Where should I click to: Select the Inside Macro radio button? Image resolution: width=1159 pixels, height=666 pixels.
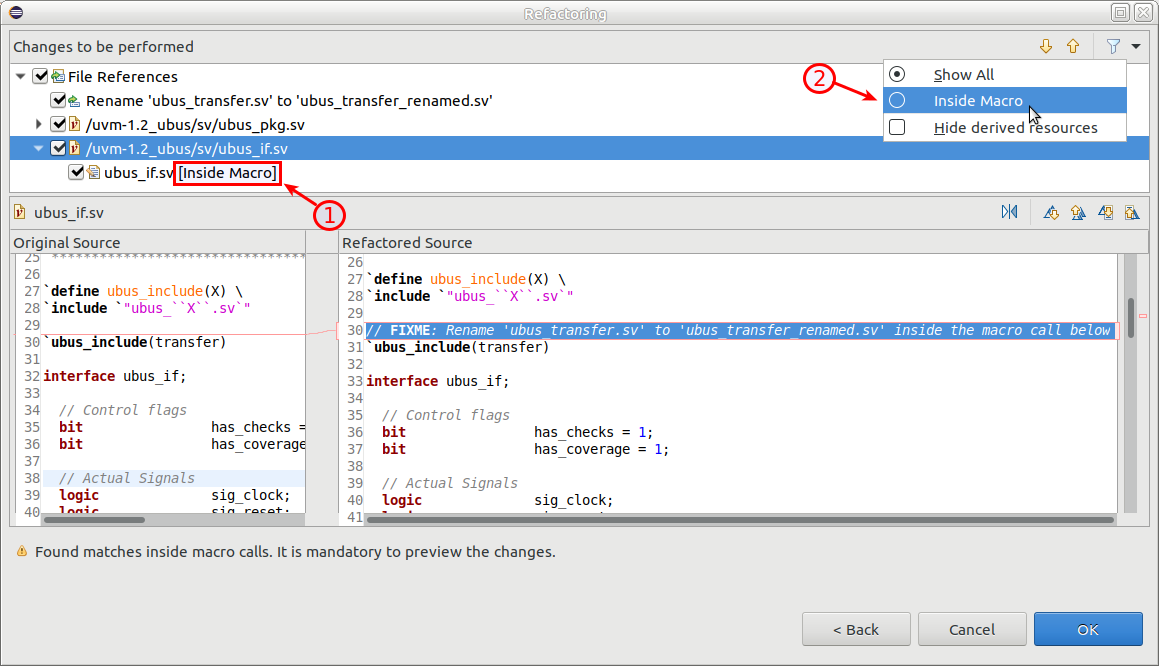(x=897, y=100)
